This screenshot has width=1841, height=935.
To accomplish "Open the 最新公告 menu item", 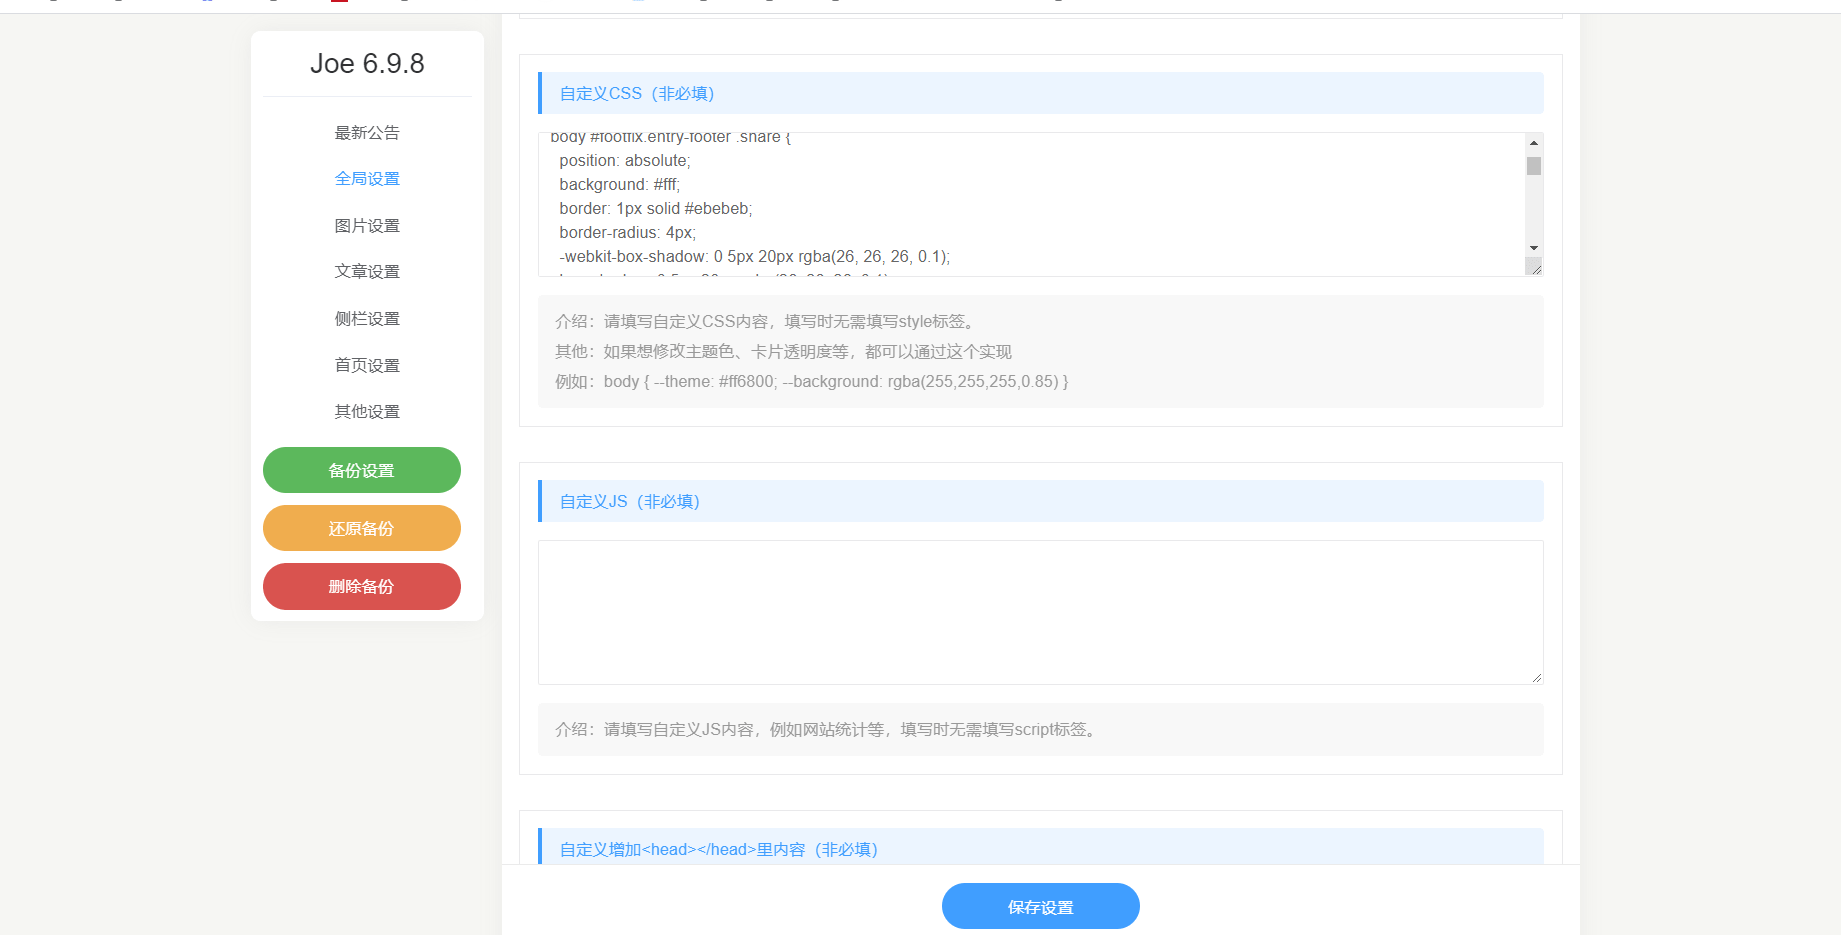I will tap(367, 132).
